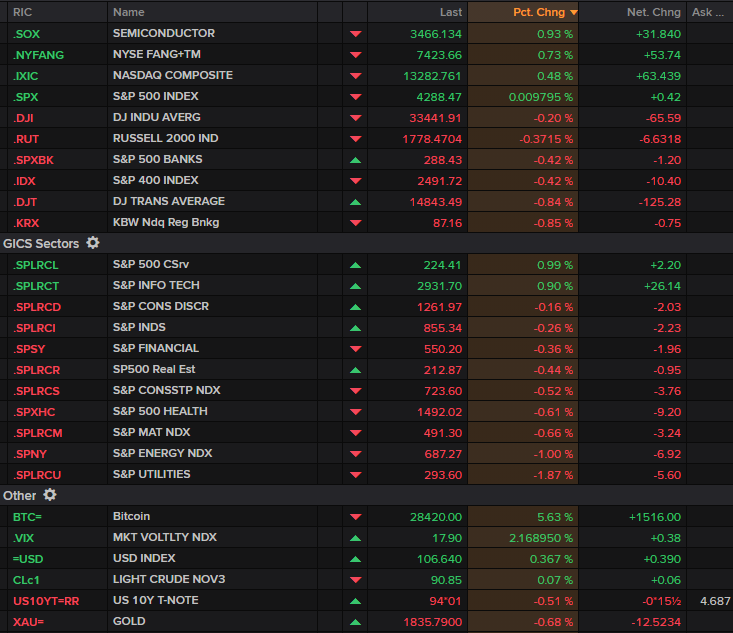Click the Last column header

pyautogui.click(x=418, y=12)
